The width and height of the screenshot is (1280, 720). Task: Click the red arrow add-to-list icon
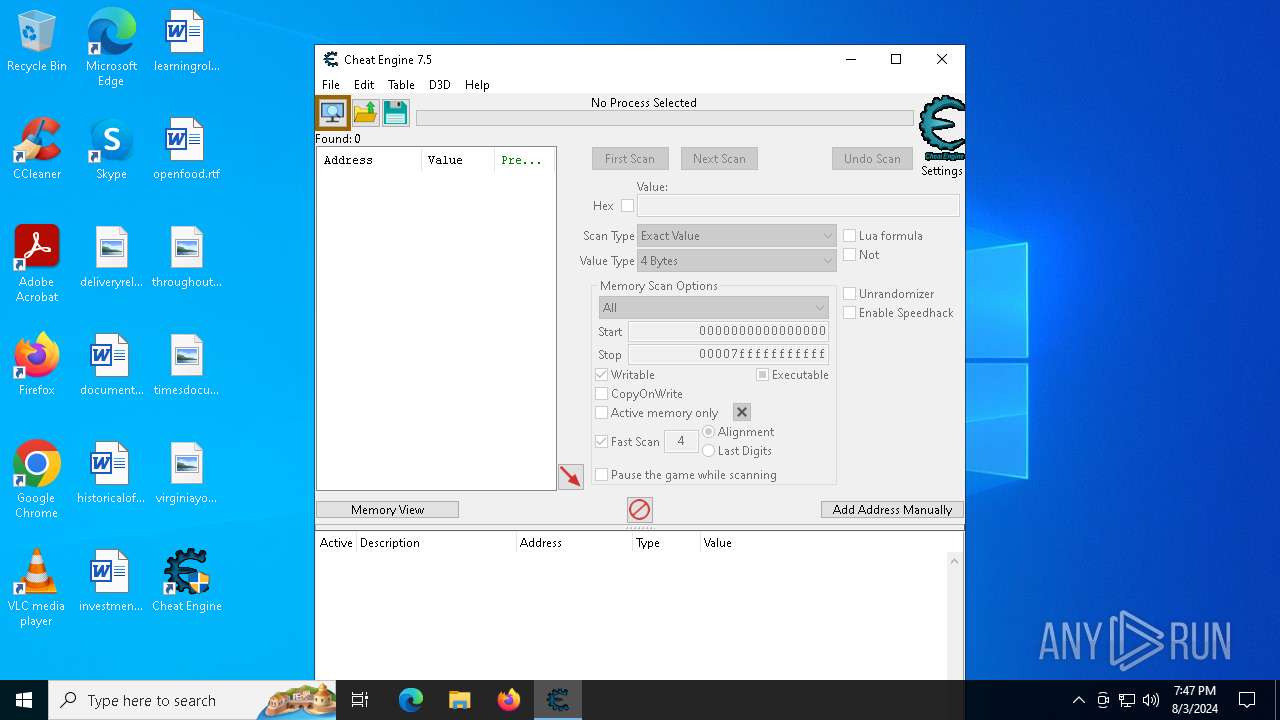571,477
